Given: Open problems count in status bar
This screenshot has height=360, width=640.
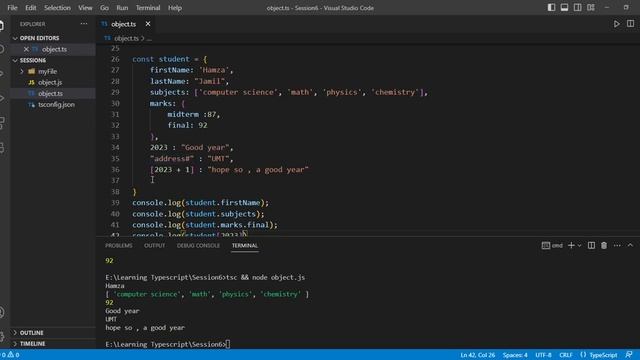Looking at the screenshot, I should click(x=10, y=355).
